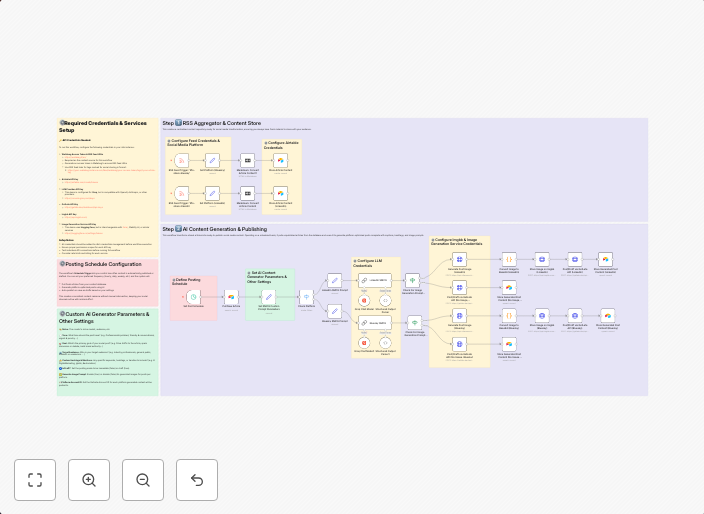Select the top Generate Text Image HTTP node
Image resolution: width=704 pixels, height=514 pixels.
pyautogui.click(x=460, y=259)
